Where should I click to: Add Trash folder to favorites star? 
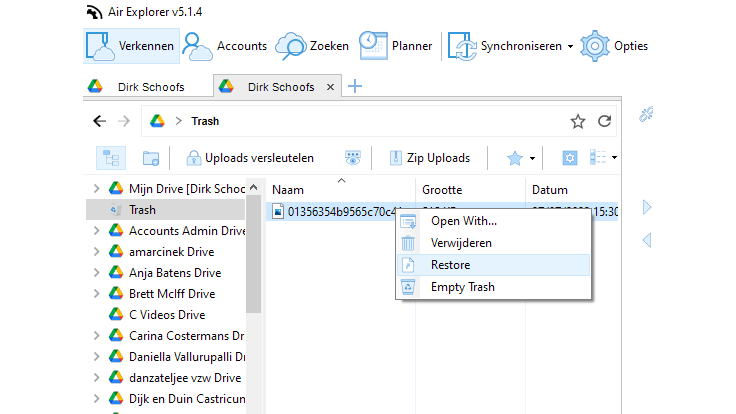point(577,122)
